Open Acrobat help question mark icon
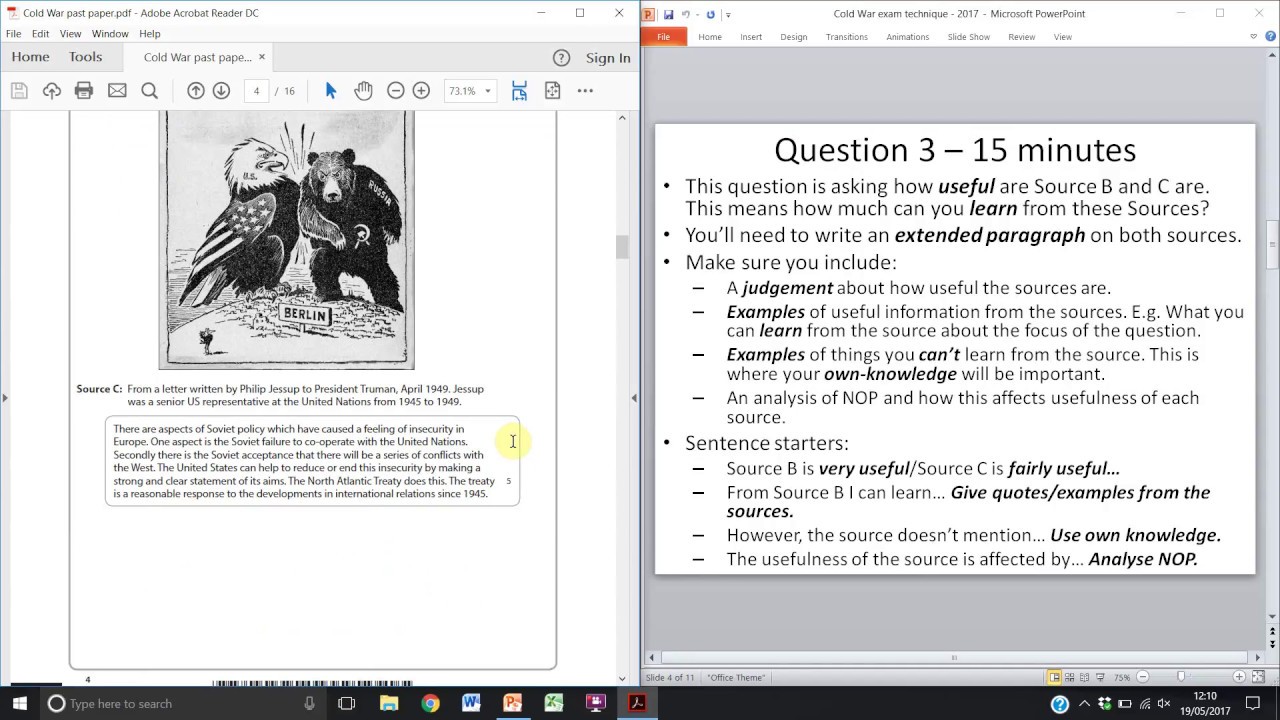1280x720 pixels. pos(562,58)
